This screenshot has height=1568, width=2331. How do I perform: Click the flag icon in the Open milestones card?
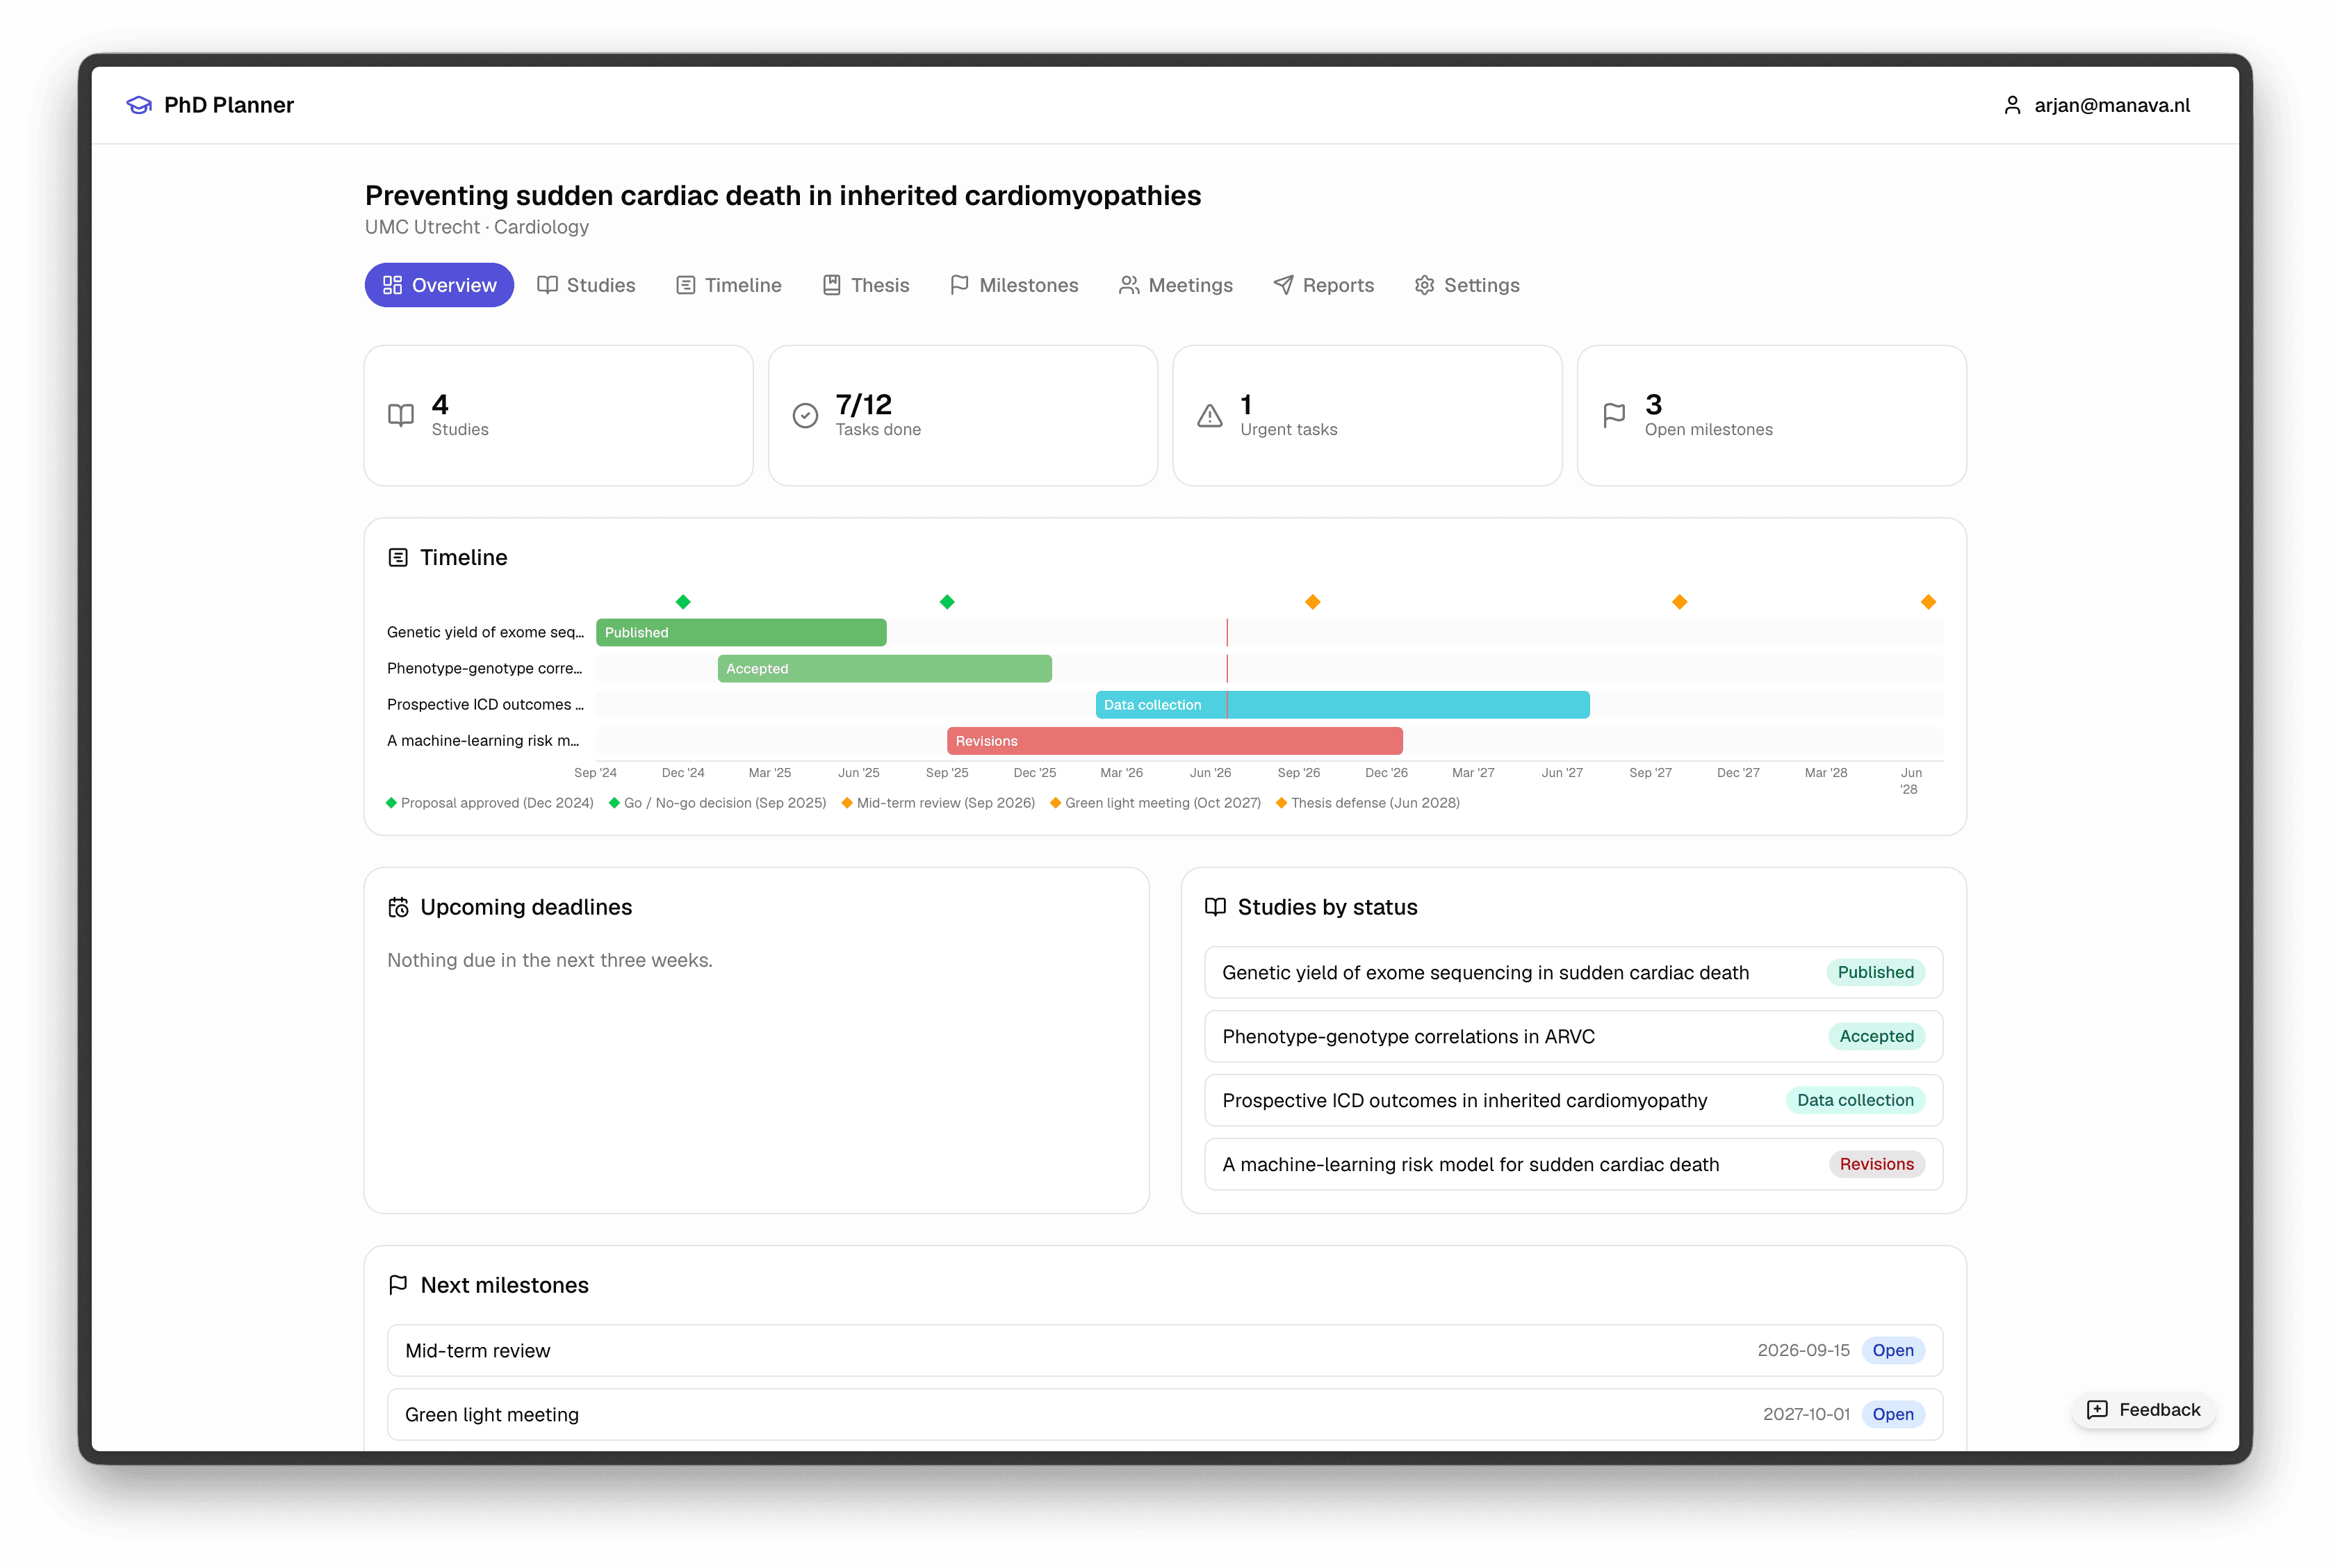[x=1614, y=415]
